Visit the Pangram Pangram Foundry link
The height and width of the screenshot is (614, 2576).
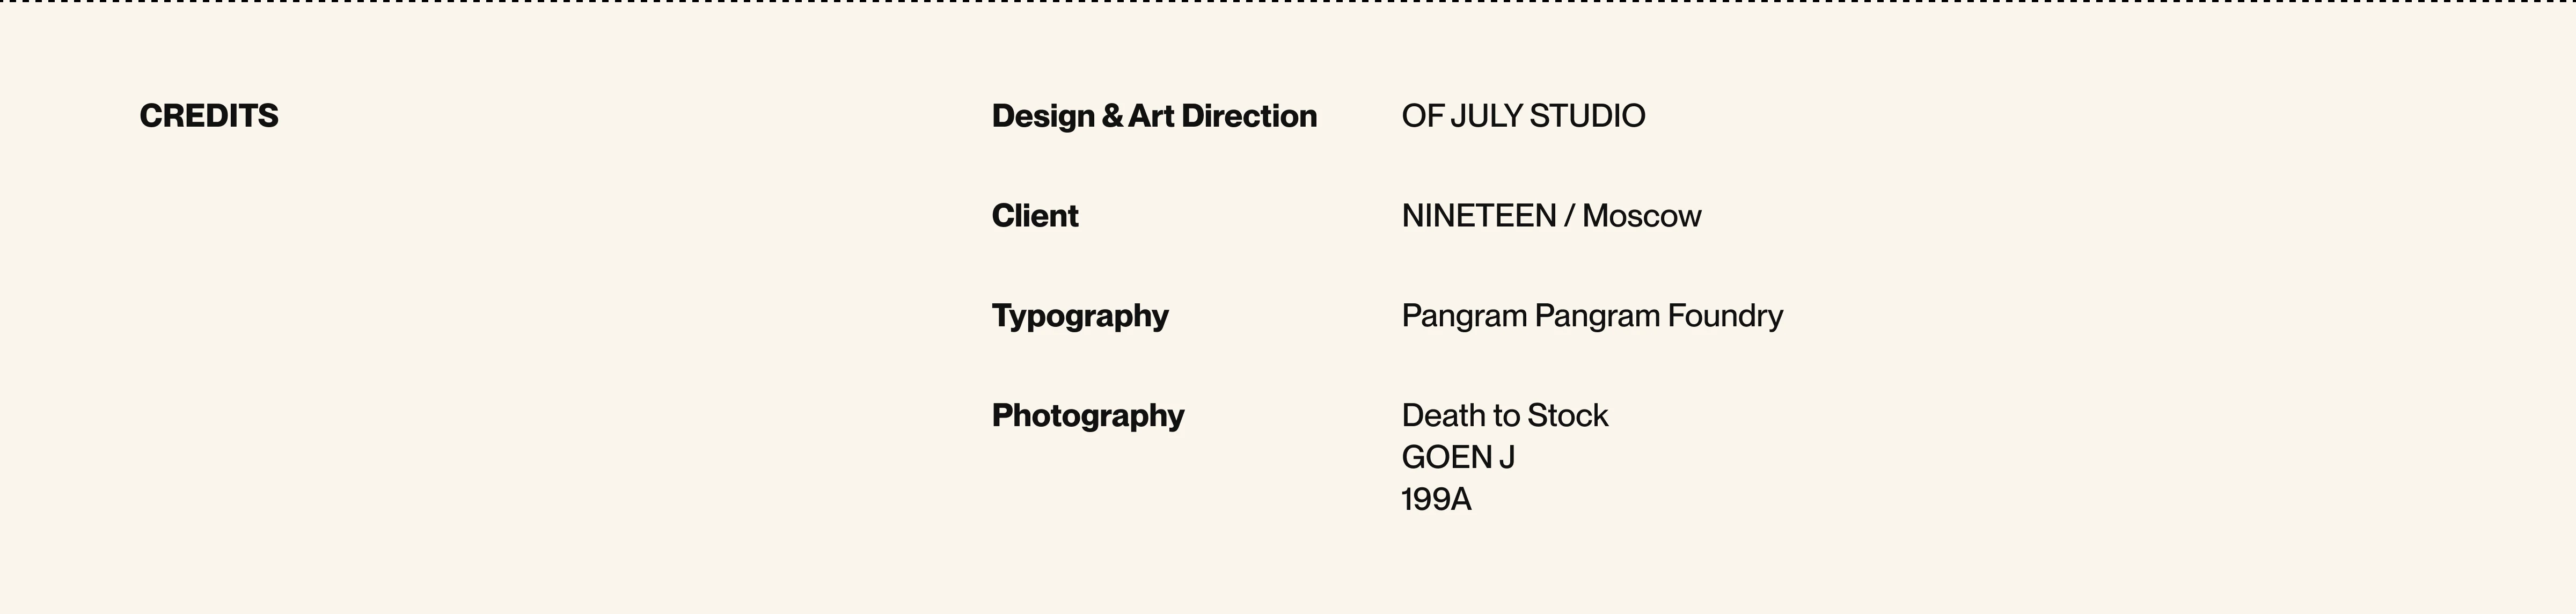point(1591,316)
